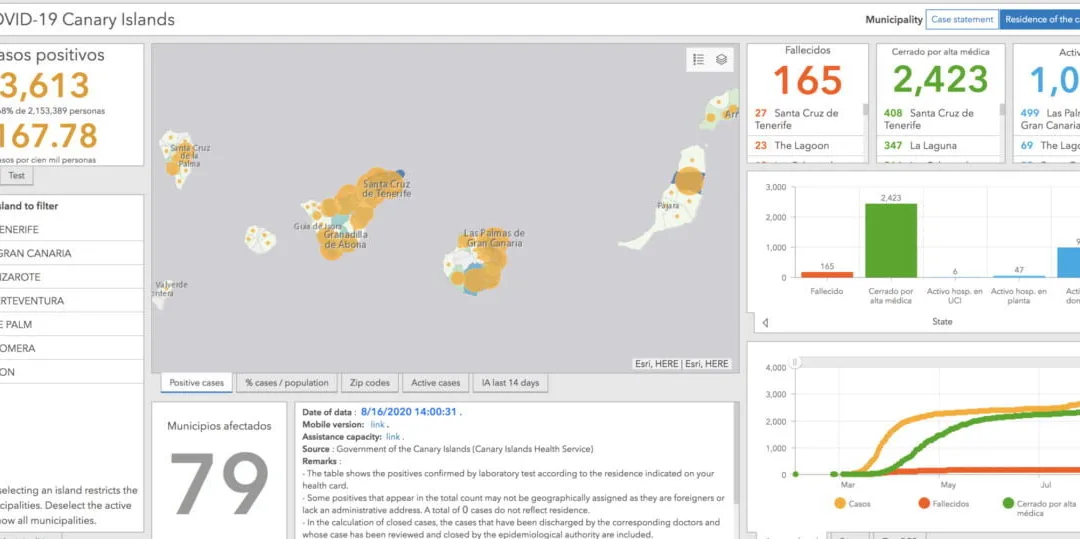The width and height of the screenshot is (1080, 539).
Task: Grab the time chart range slider handle
Action: tap(795, 362)
